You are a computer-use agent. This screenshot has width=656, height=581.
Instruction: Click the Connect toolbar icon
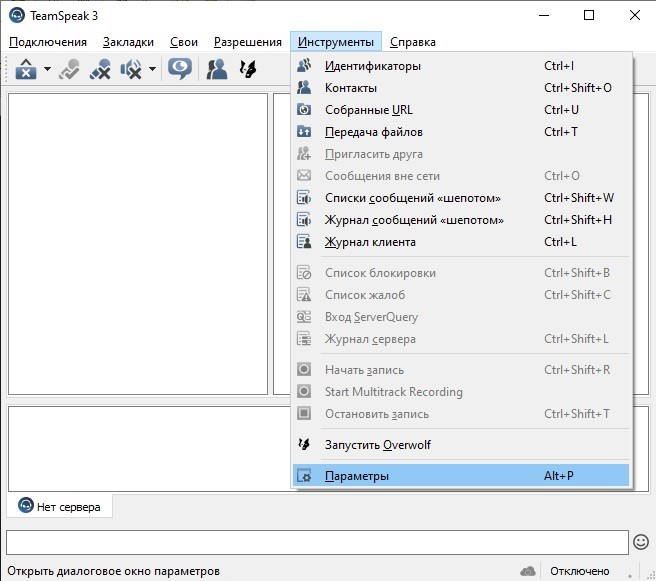coord(26,69)
